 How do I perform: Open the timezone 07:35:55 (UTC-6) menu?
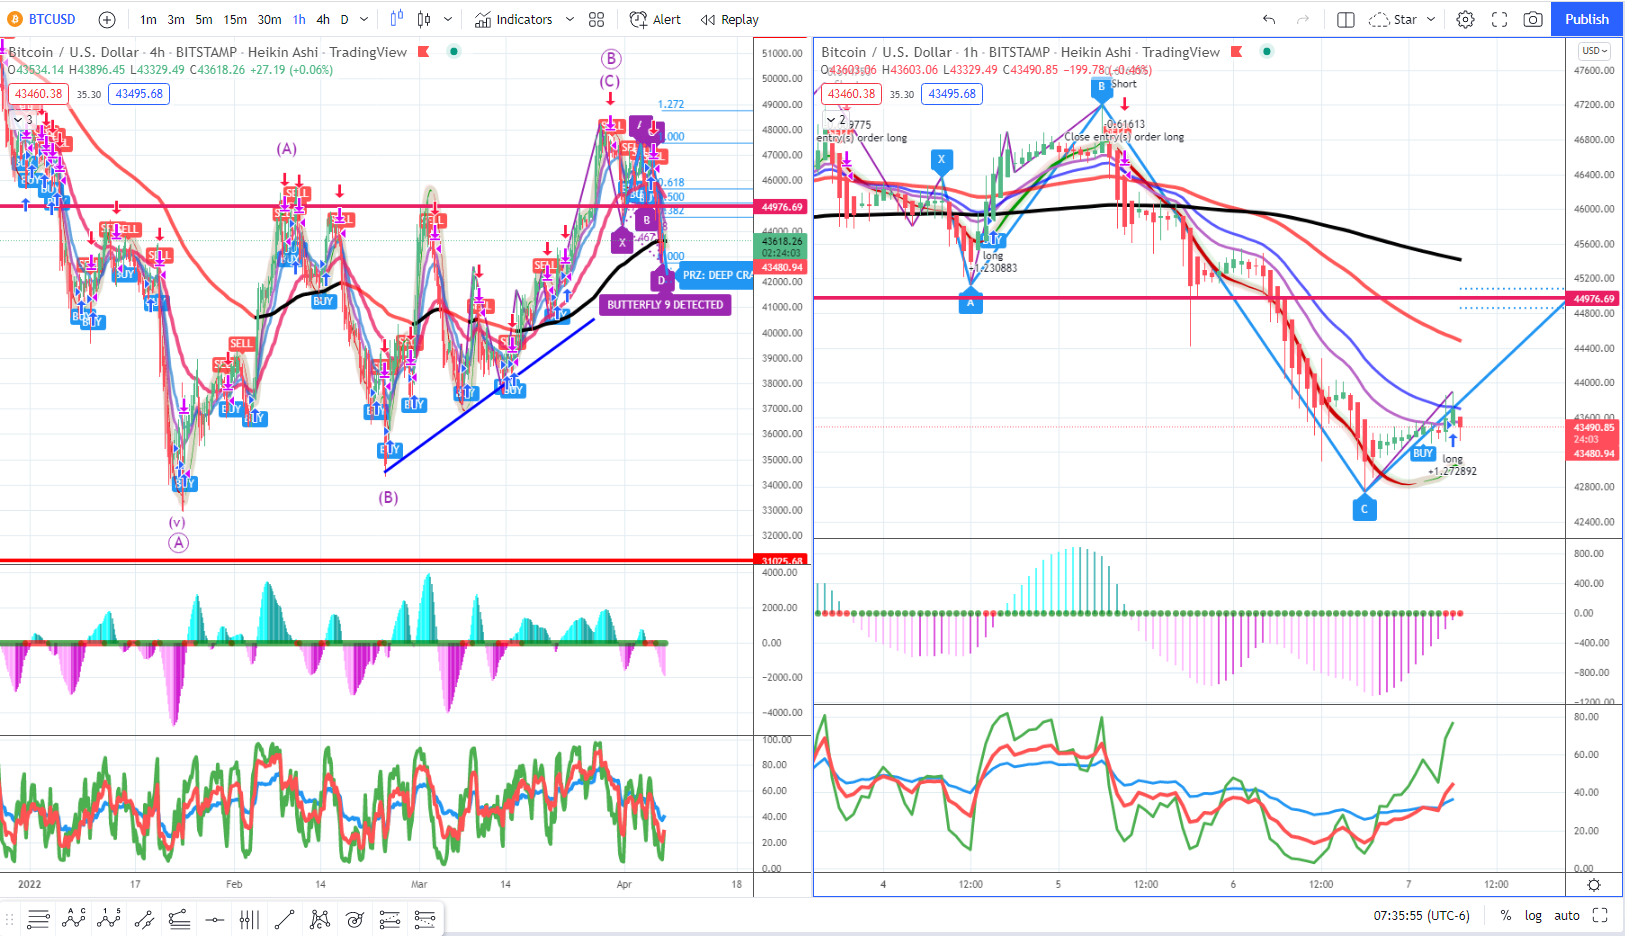(1421, 915)
